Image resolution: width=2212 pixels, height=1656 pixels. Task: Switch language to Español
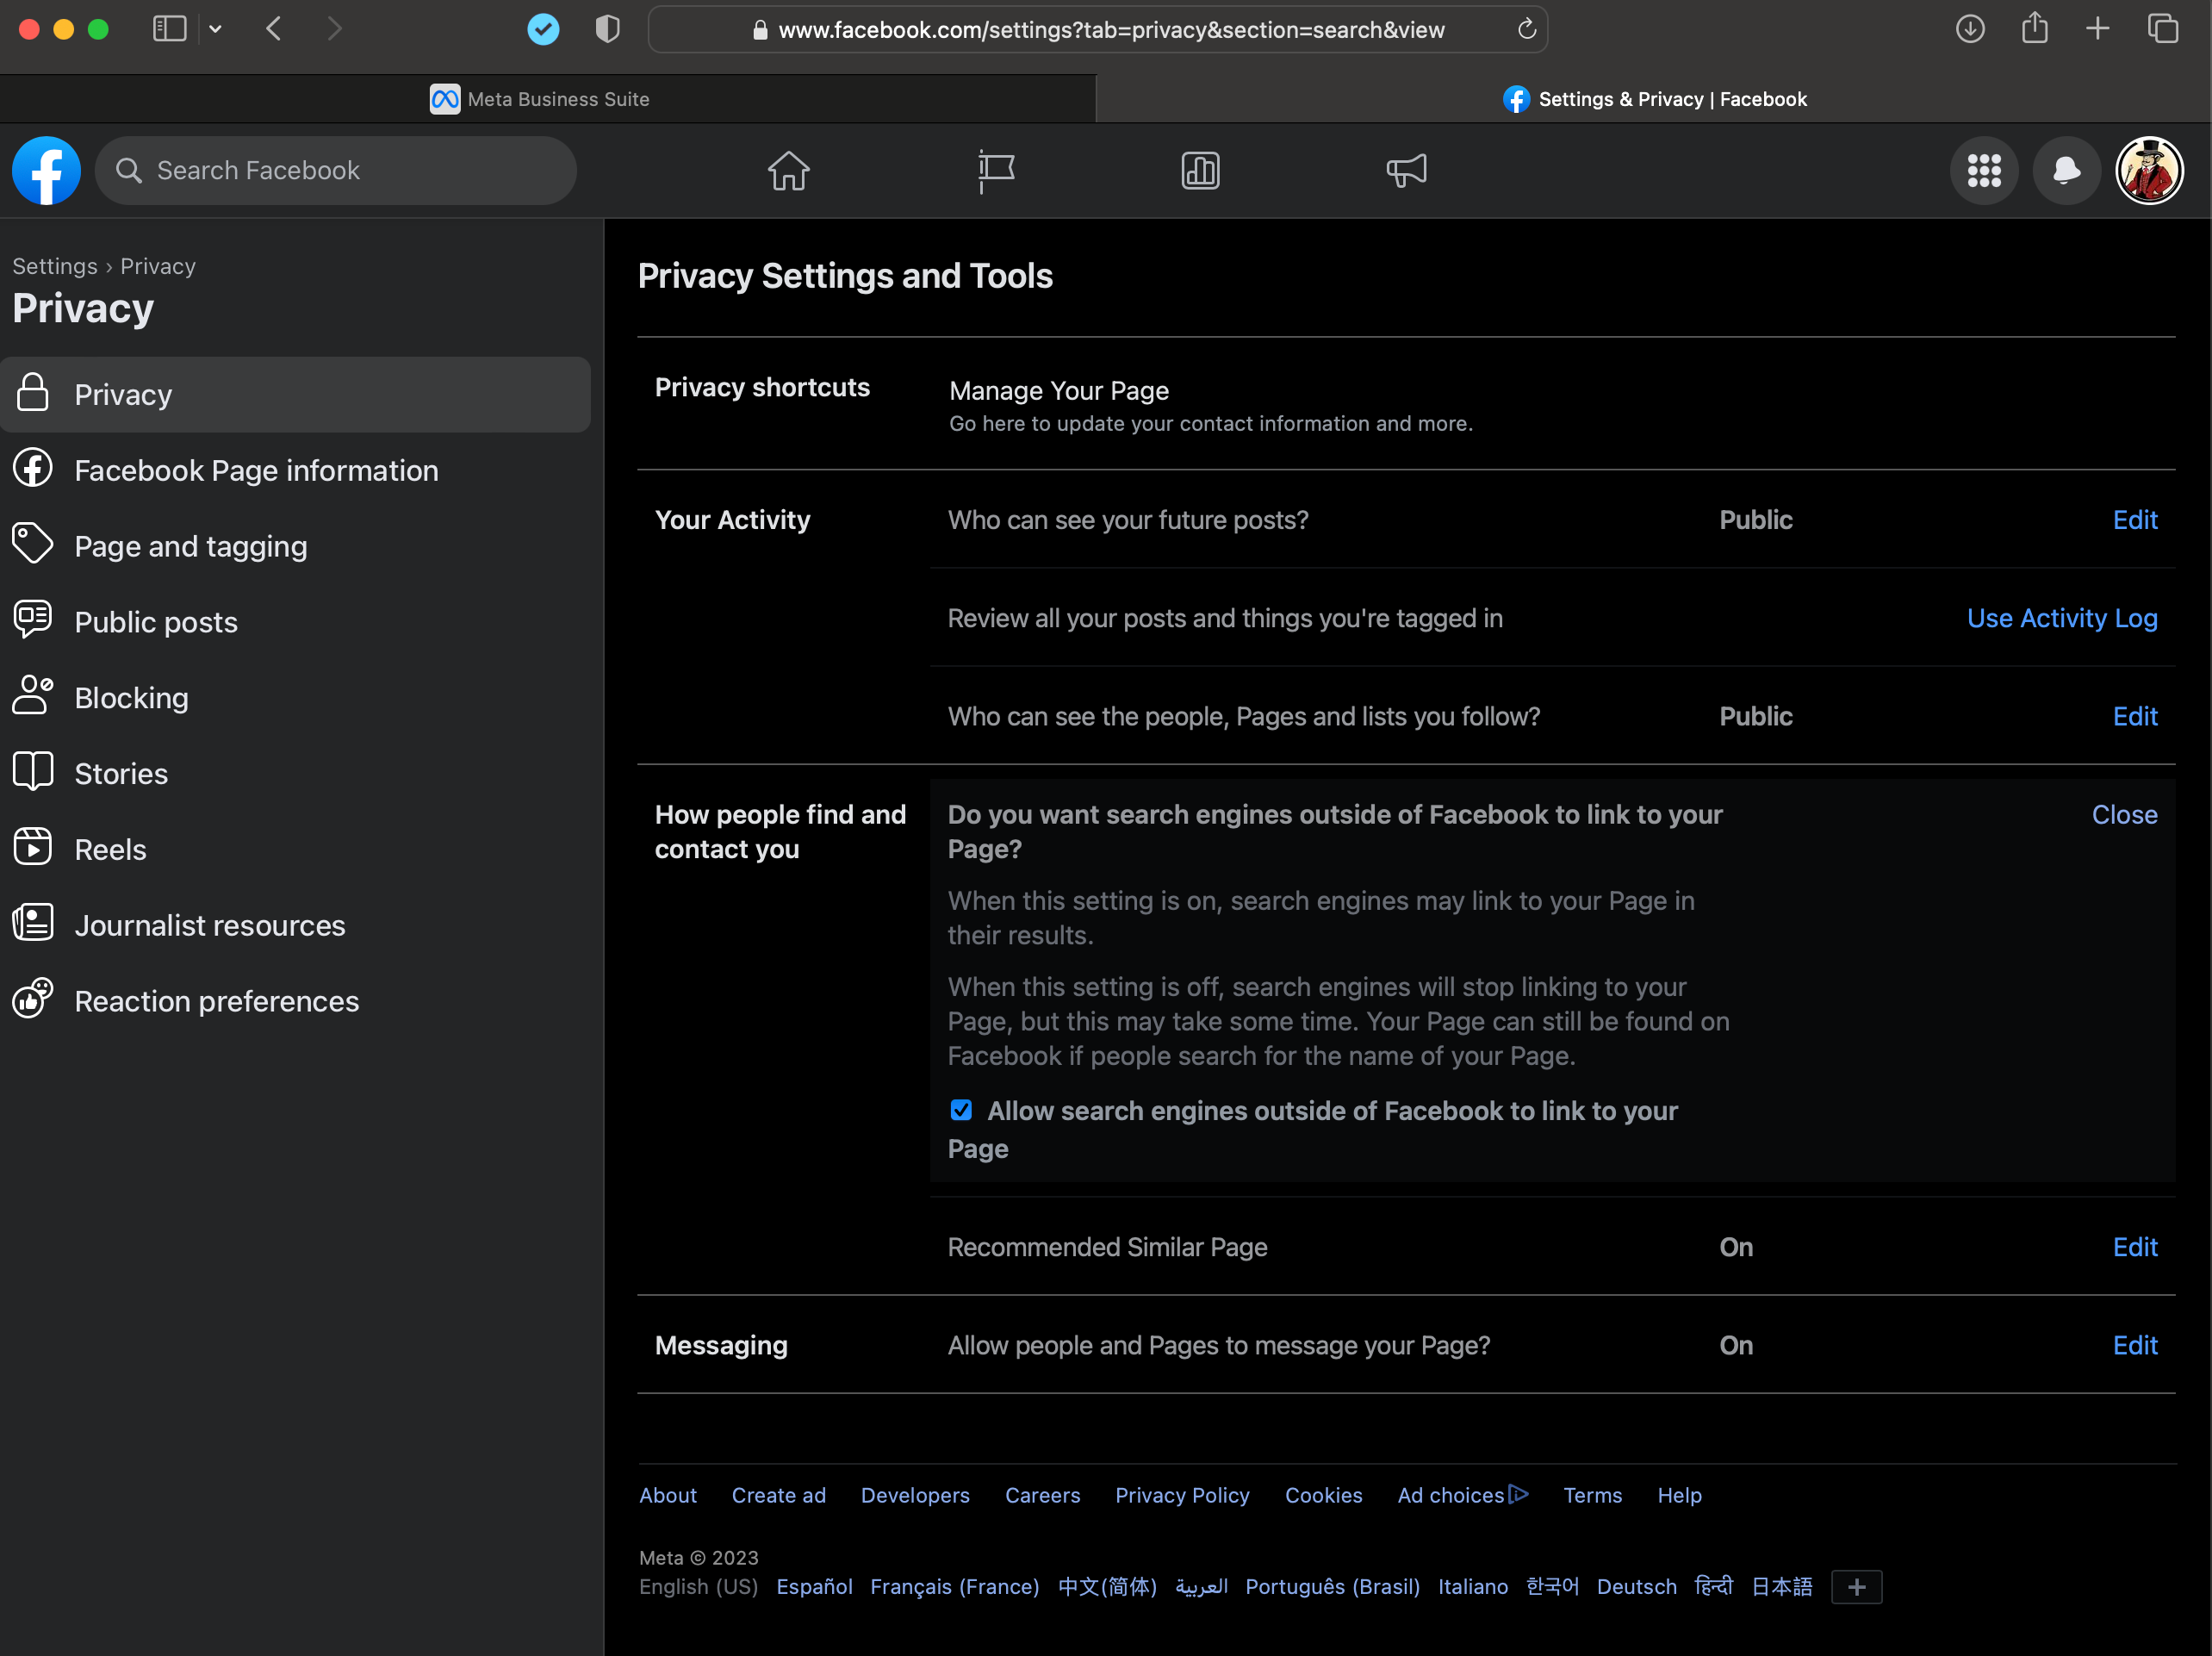tap(814, 1586)
